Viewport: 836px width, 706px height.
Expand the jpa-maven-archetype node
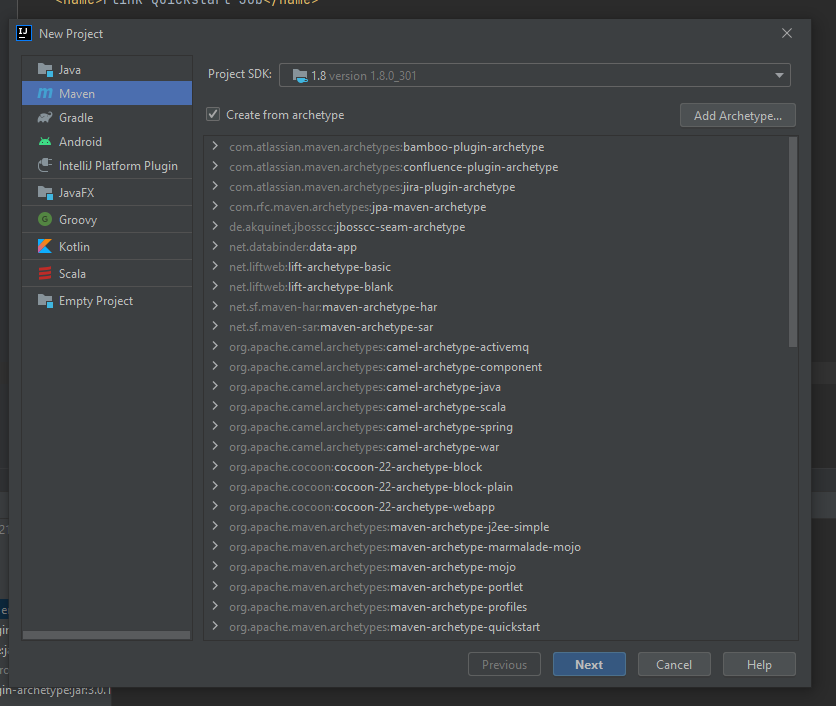point(215,206)
